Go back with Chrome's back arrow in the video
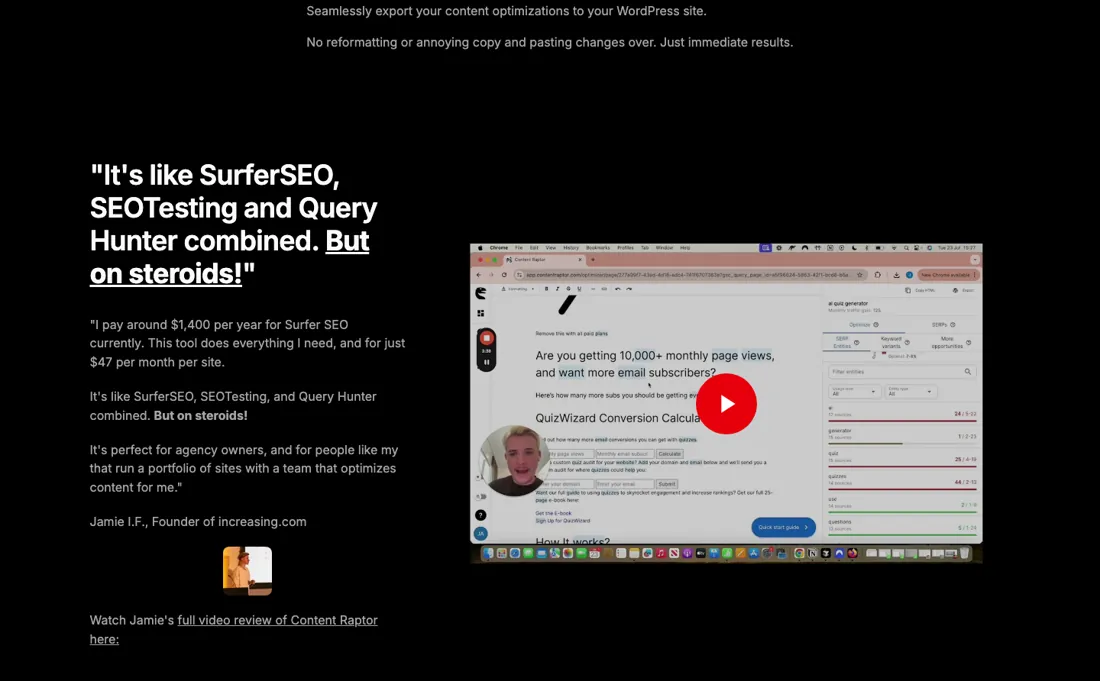 pos(479,275)
